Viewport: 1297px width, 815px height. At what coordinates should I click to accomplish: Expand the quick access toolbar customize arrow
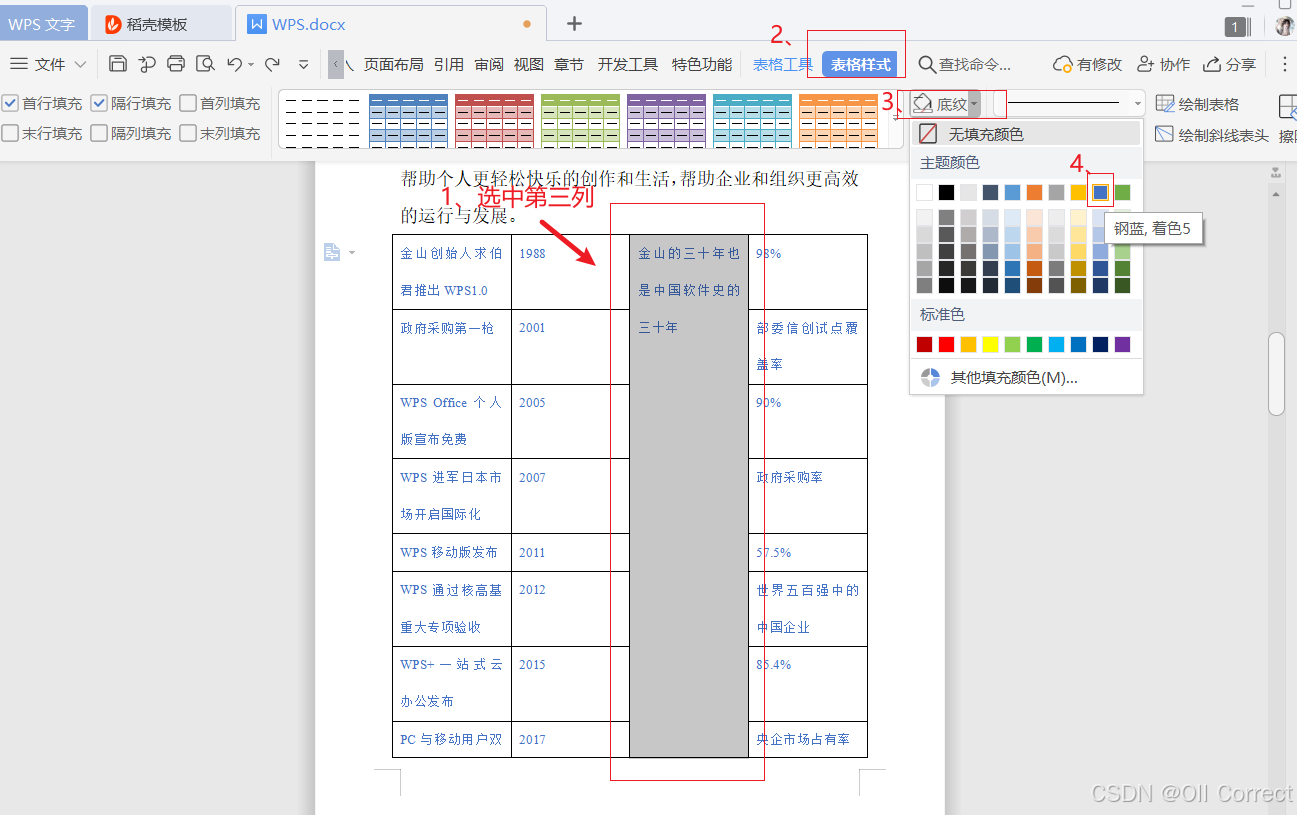coord(304,65)
